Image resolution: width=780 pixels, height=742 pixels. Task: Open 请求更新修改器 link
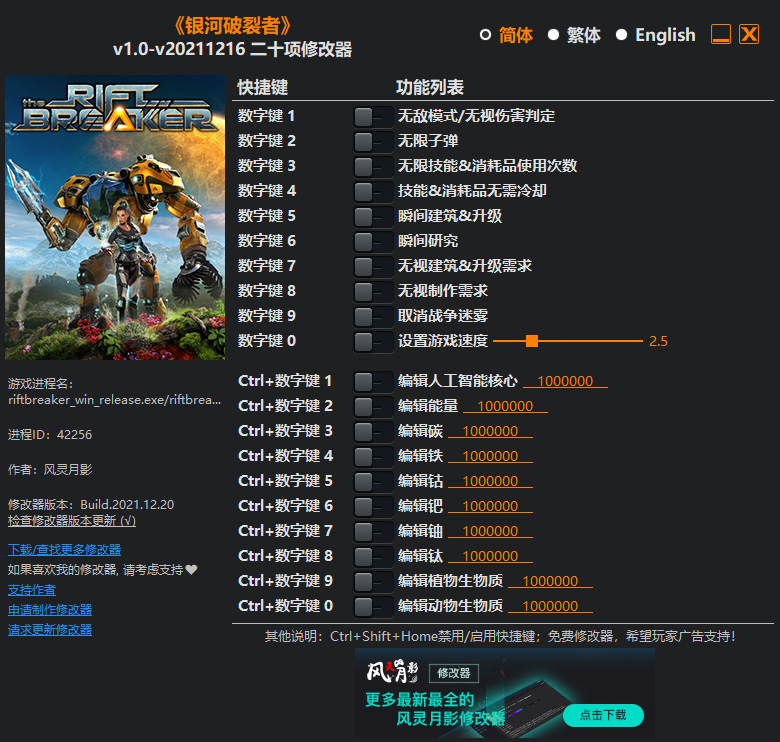pyautogui.click(x=50, y=630)
